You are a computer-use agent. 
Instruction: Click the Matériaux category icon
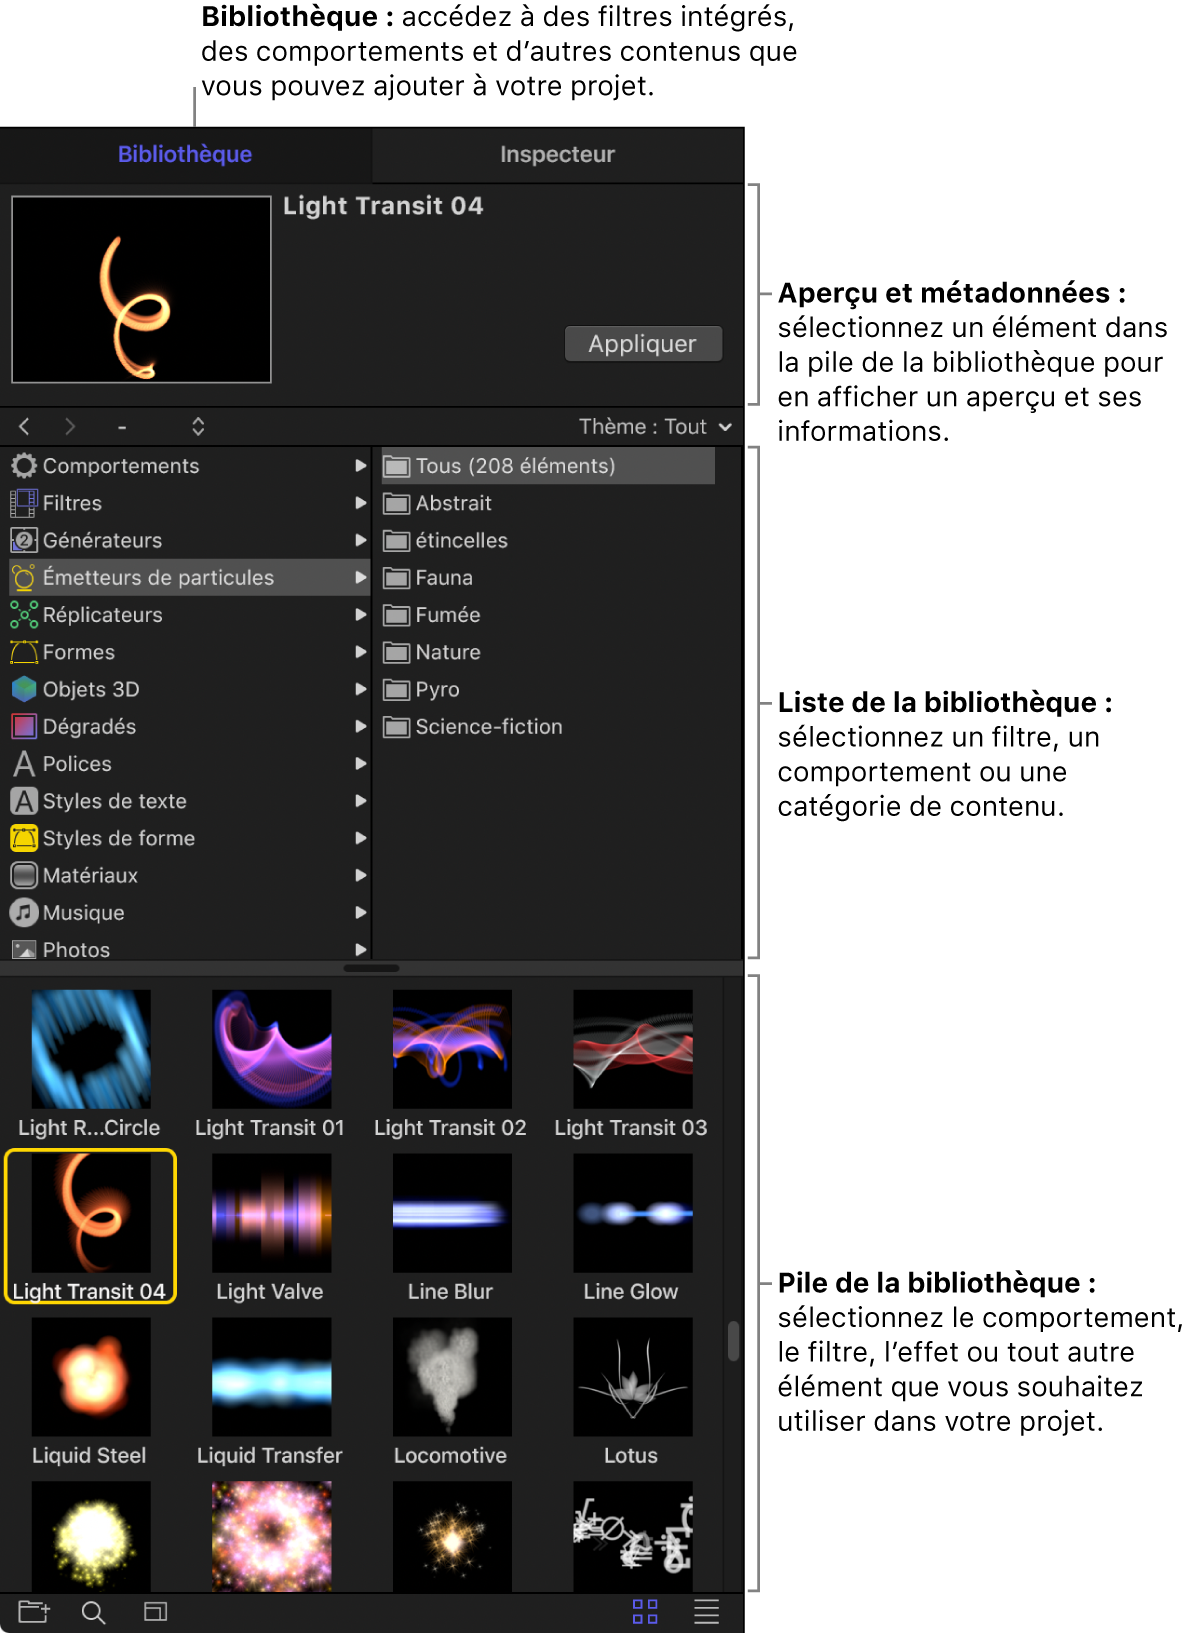tap(24, 875)
